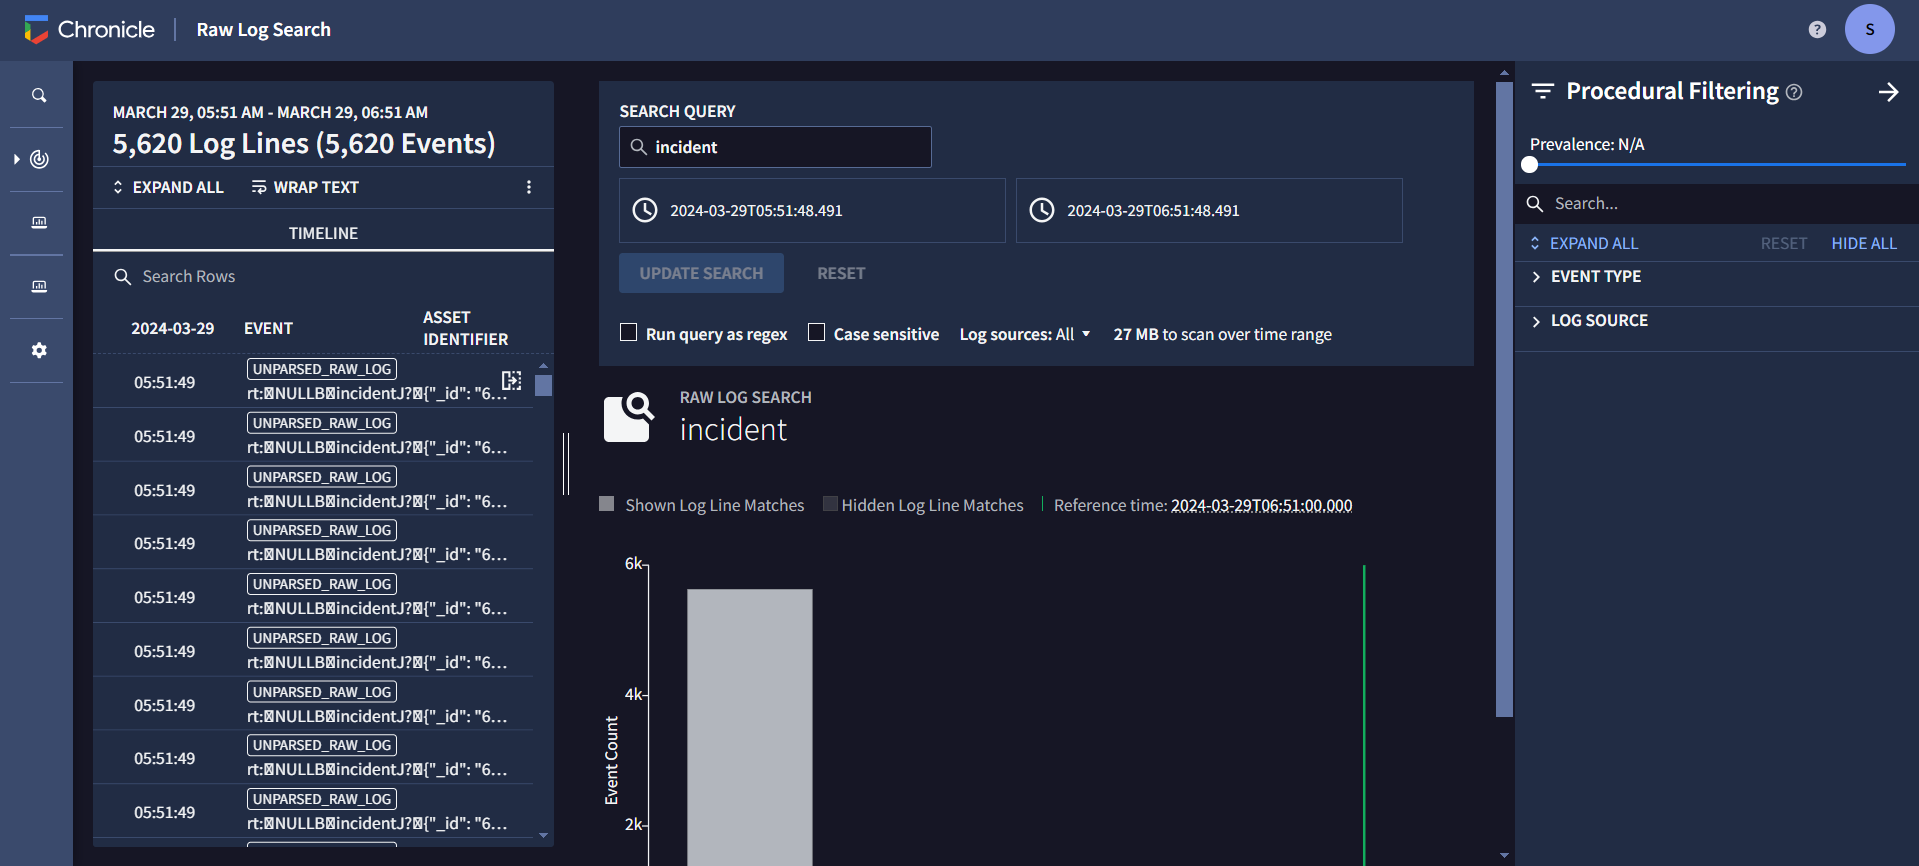This screenshot has width=1919, height=866.
Task: Open the second dashboard icon in sidebar
Action: point(39,286)
